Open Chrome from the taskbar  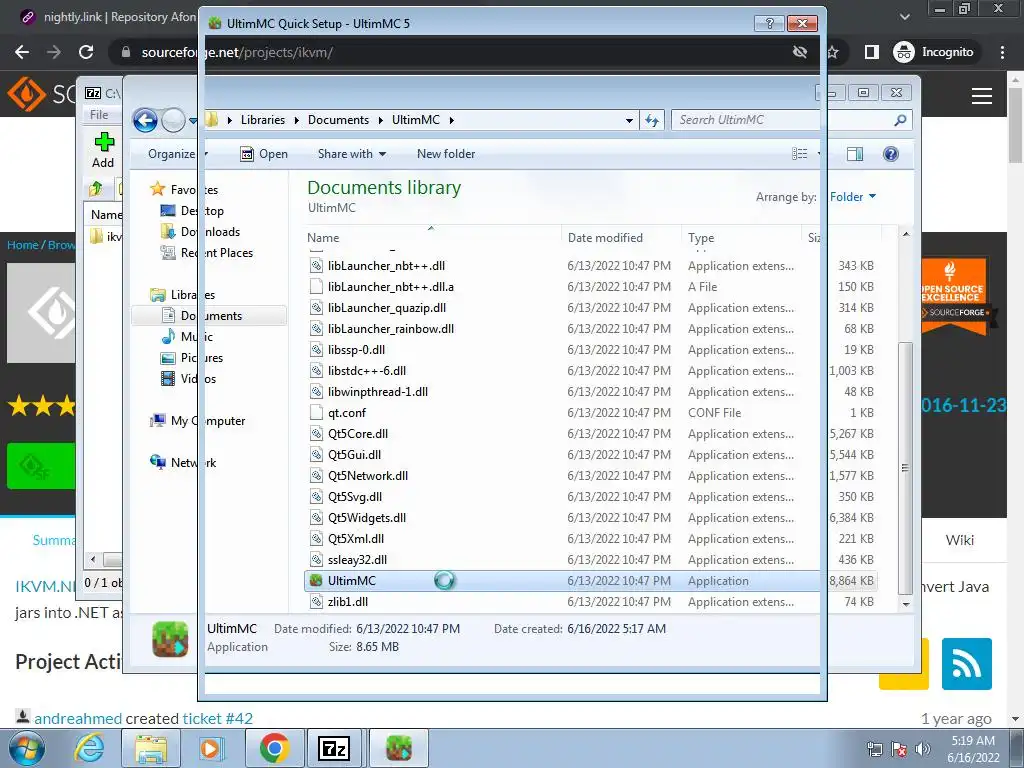(x=274, y=748)
